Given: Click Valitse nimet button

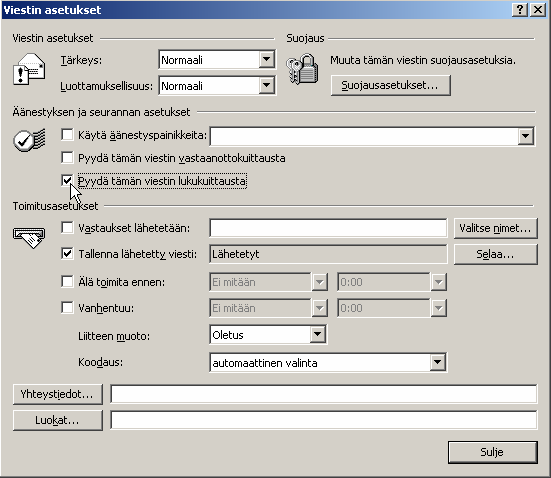Looking at the screenshot, I should 495,228.
